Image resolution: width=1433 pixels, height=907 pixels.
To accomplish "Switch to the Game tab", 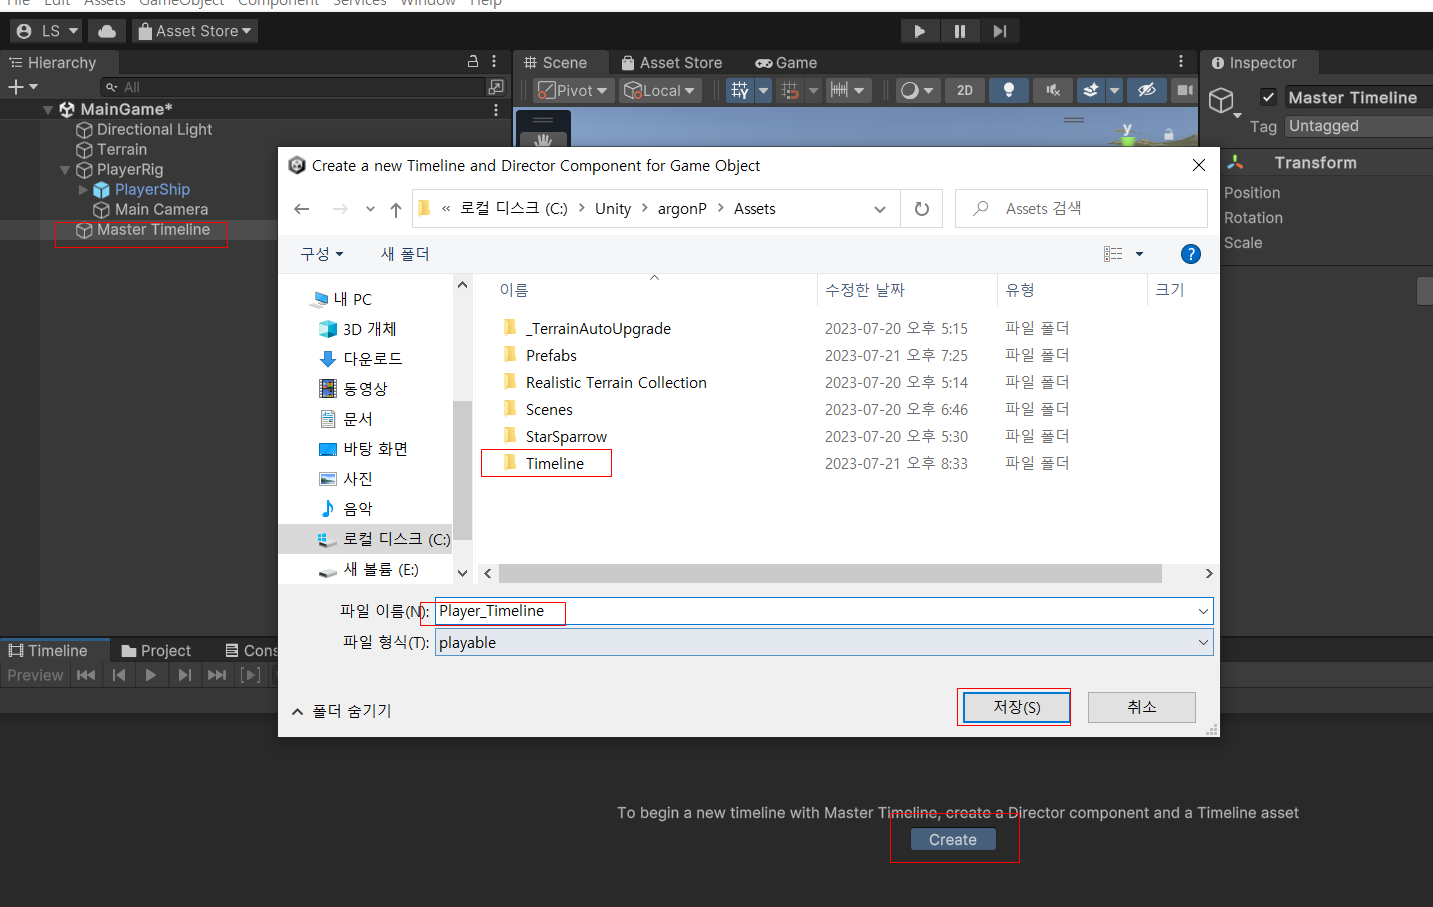I will 786,63.
